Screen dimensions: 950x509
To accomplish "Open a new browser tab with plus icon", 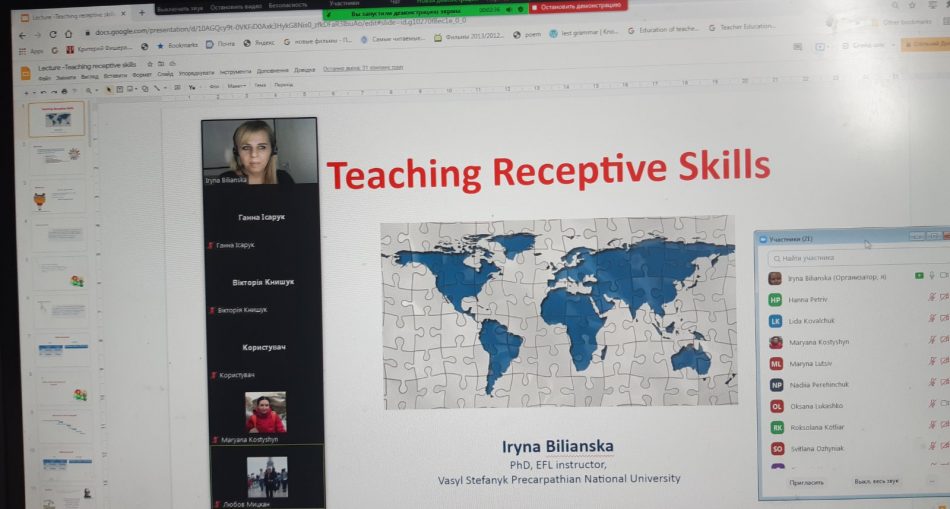I will pyautogui.click(x=141, y=13).
